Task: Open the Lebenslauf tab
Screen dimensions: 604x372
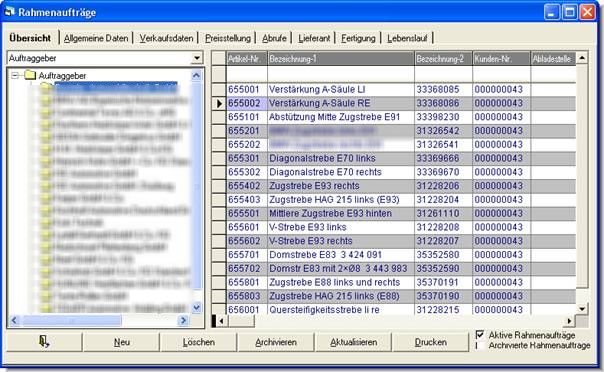Action: coord(407,38)
